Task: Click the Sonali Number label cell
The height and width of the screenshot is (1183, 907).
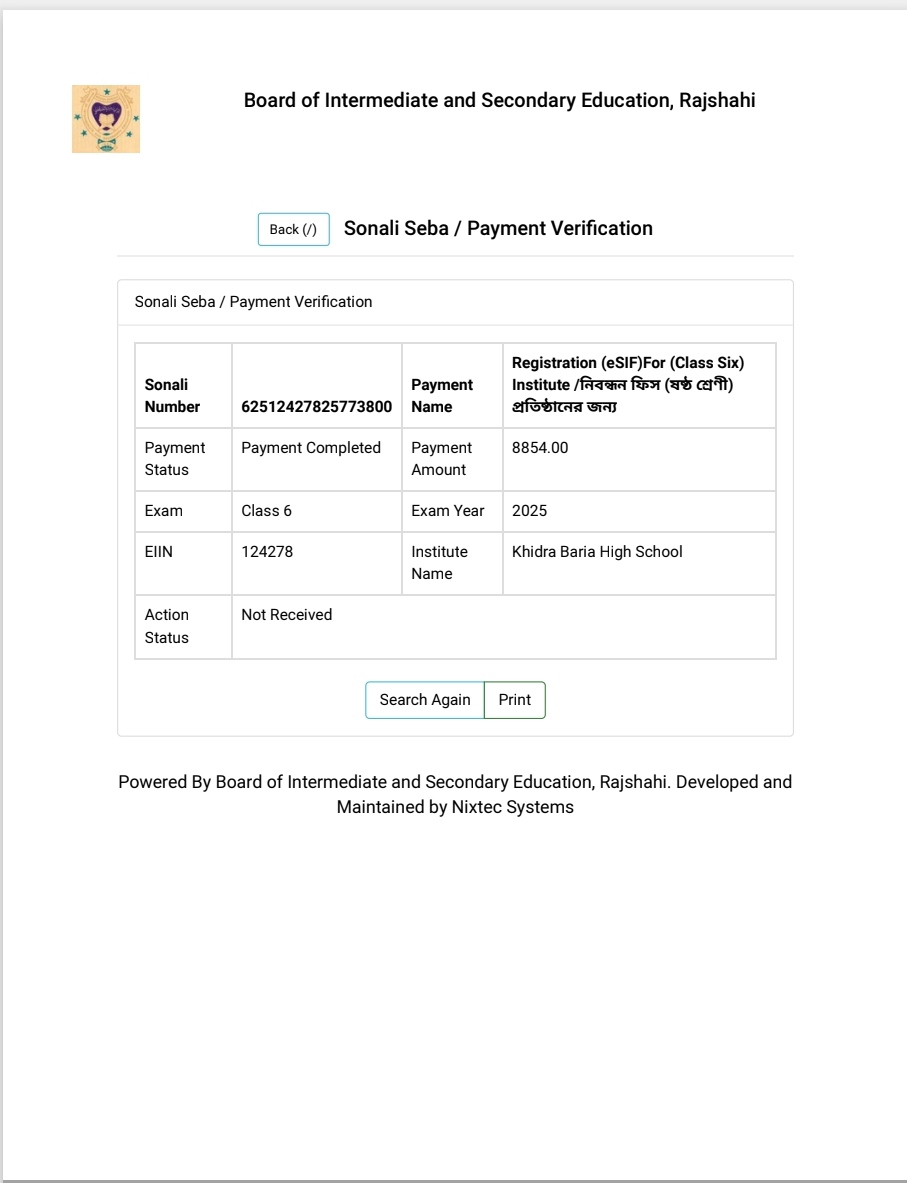Action: click(172, 396)
